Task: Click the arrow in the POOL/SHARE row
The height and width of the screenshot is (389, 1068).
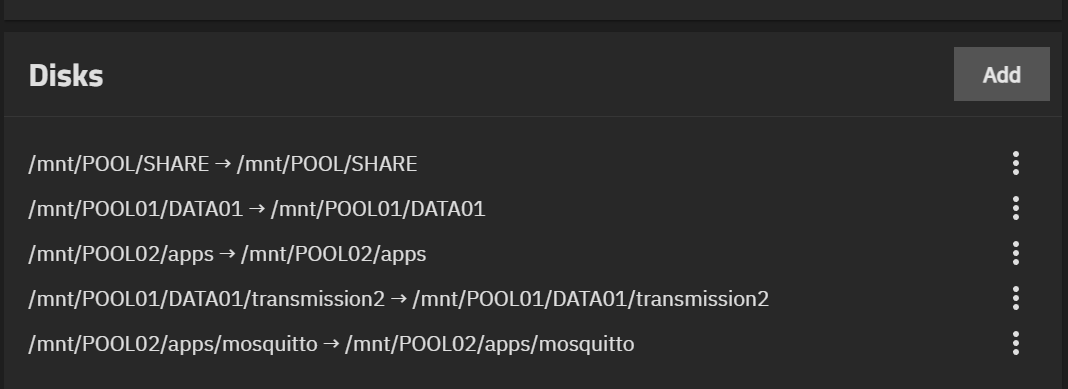Action: pos(223,164)
